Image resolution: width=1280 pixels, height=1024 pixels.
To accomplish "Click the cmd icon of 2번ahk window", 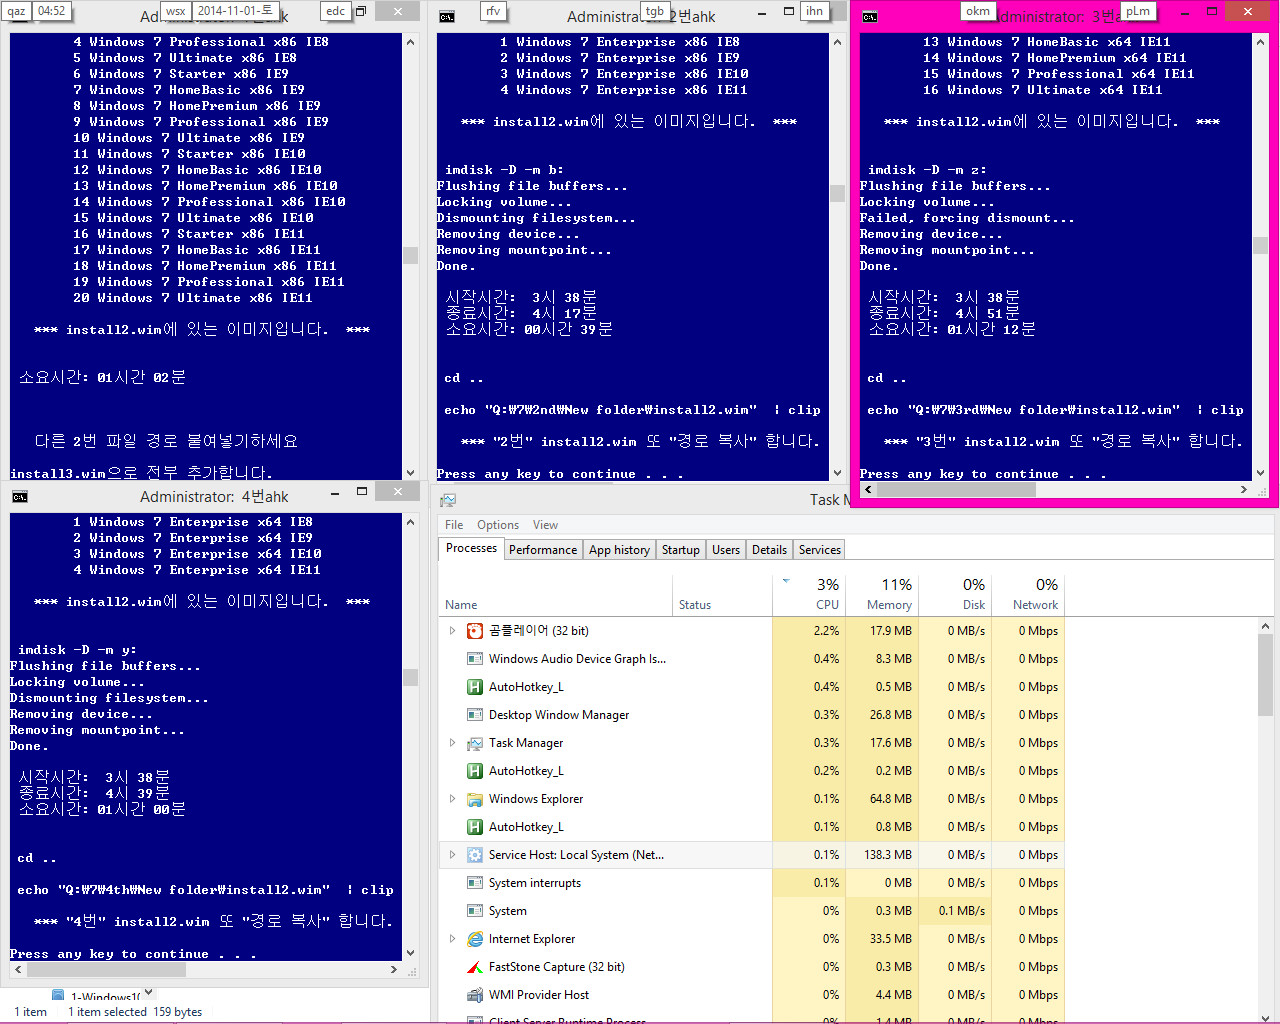I will coord(447,17).
